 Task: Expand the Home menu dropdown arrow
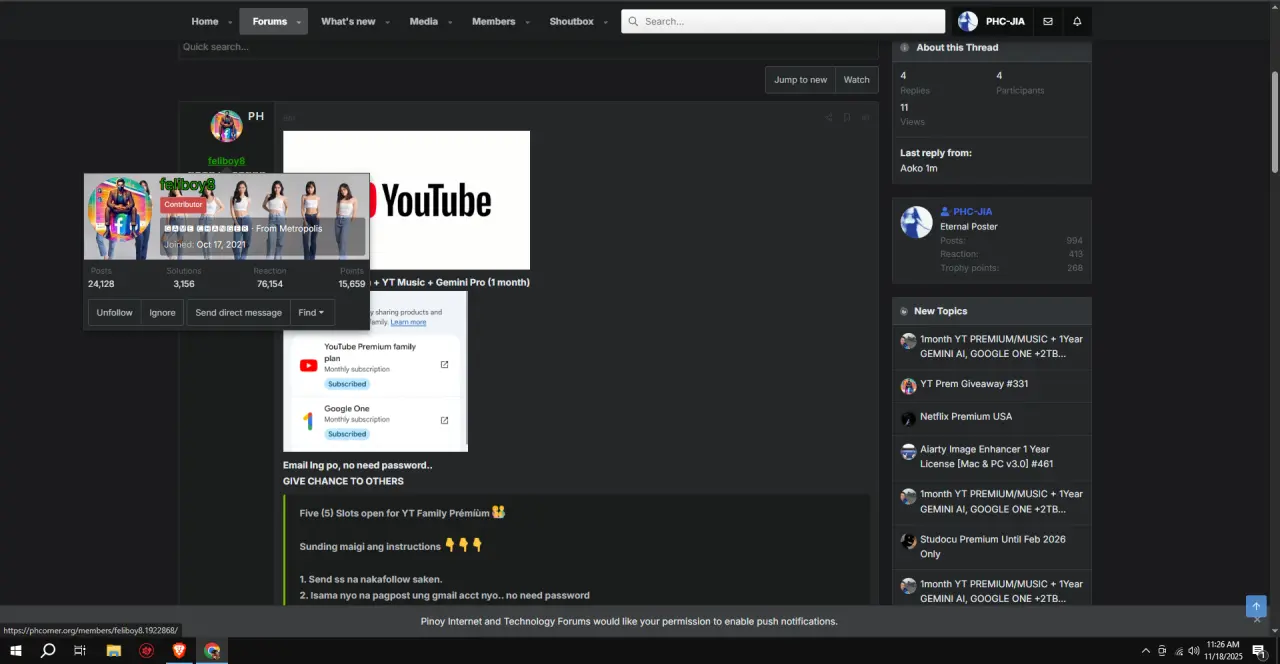pos(230,22)
